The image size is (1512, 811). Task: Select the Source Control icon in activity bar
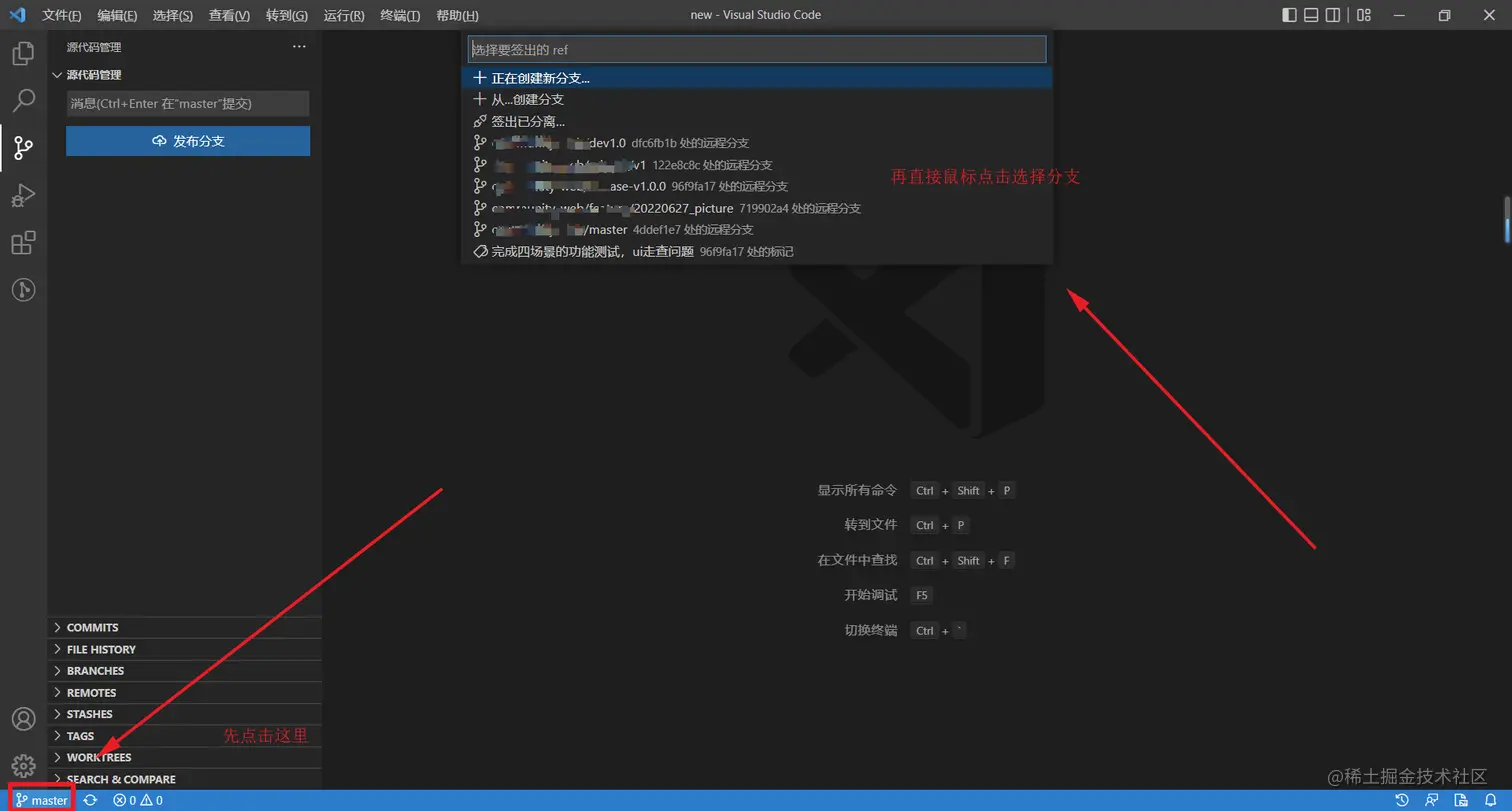point(23,149)
